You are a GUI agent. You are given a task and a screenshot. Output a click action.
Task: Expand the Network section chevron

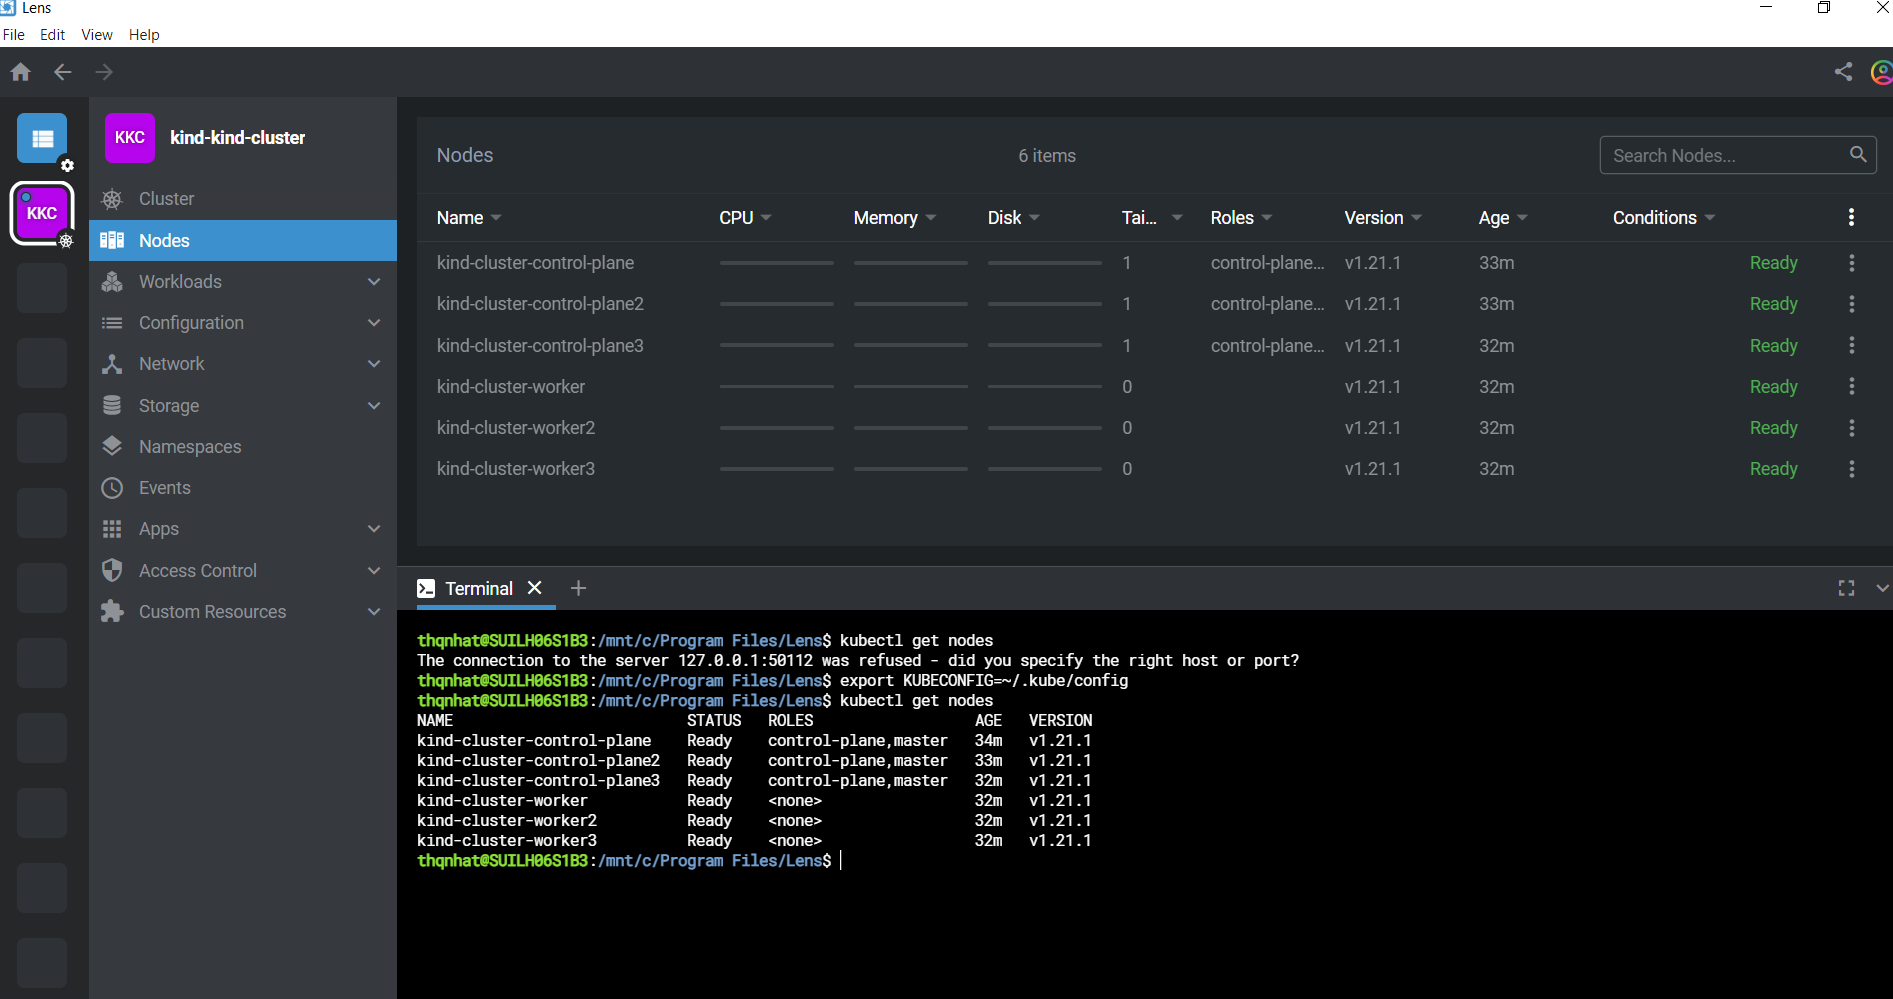pos(374,364)
